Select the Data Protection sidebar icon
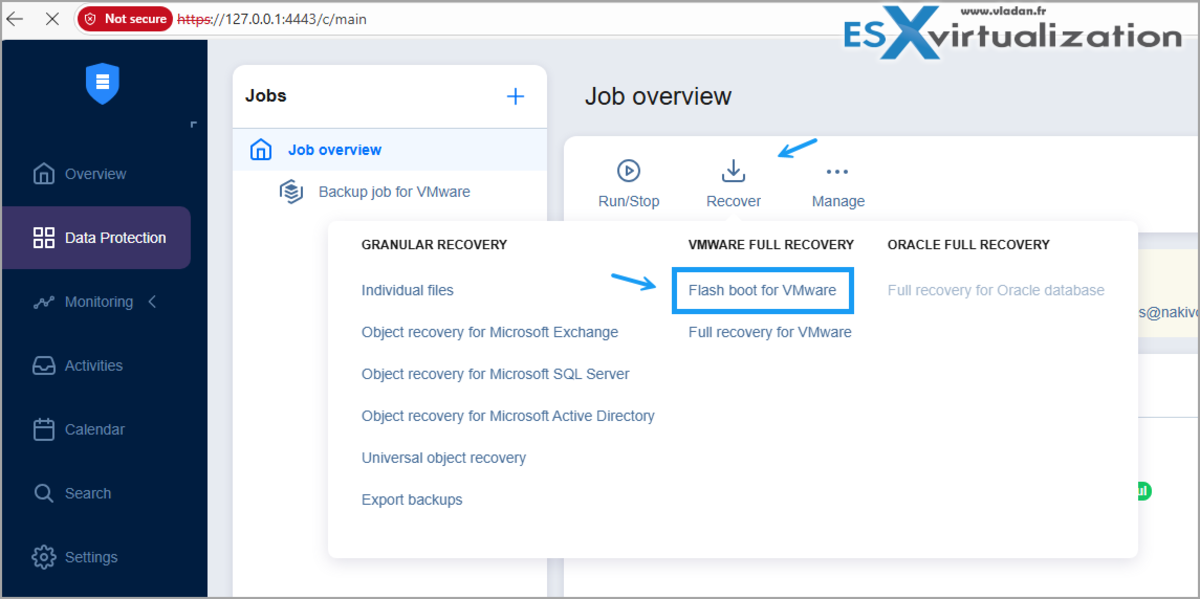 tap(44, 237)
